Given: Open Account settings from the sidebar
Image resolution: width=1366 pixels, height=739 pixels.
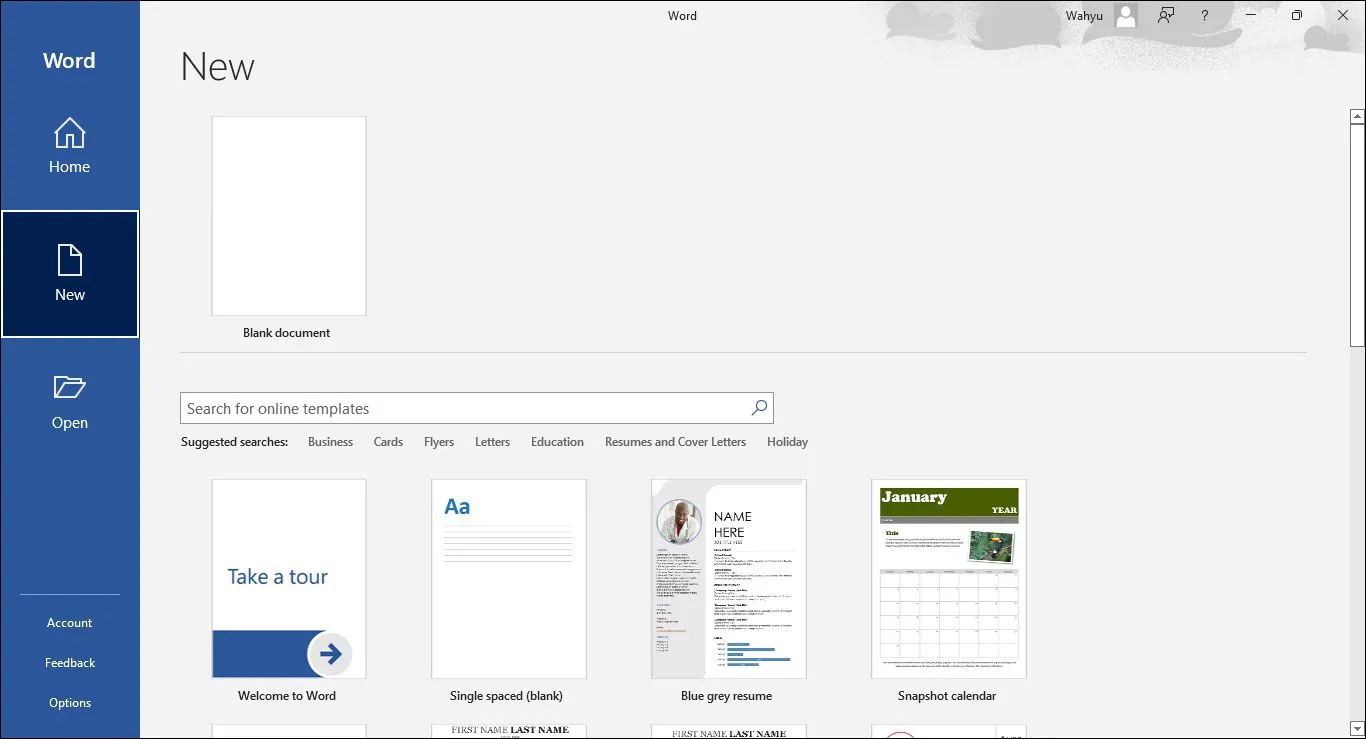Looking at the screenshot, I should click(69, 622).
